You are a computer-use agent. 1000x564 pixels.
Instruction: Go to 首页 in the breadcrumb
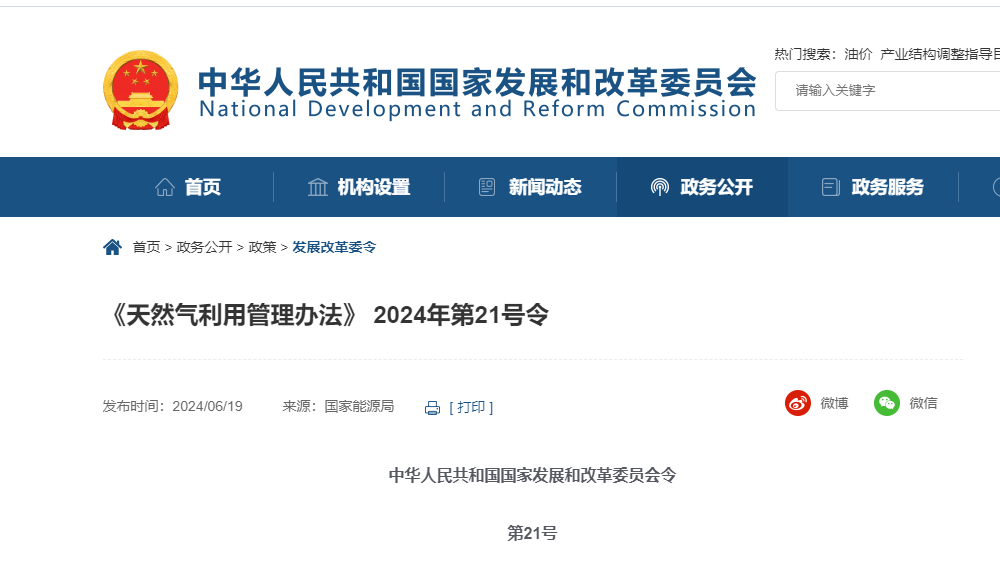pyautogui.click(x=146, y=247)
